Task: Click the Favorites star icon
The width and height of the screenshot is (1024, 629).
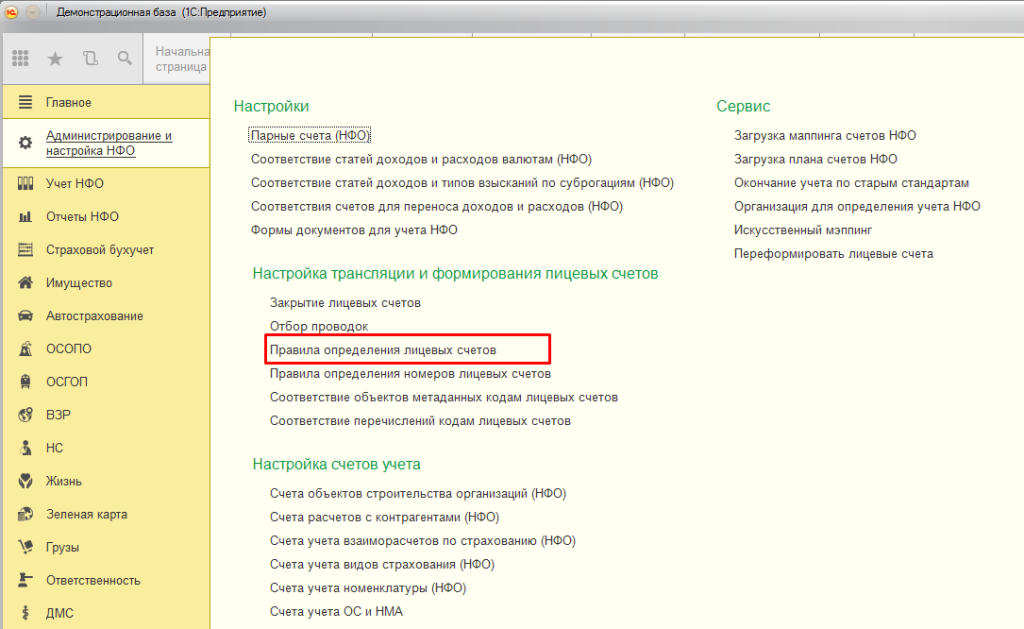Action: tap(55, 58)
